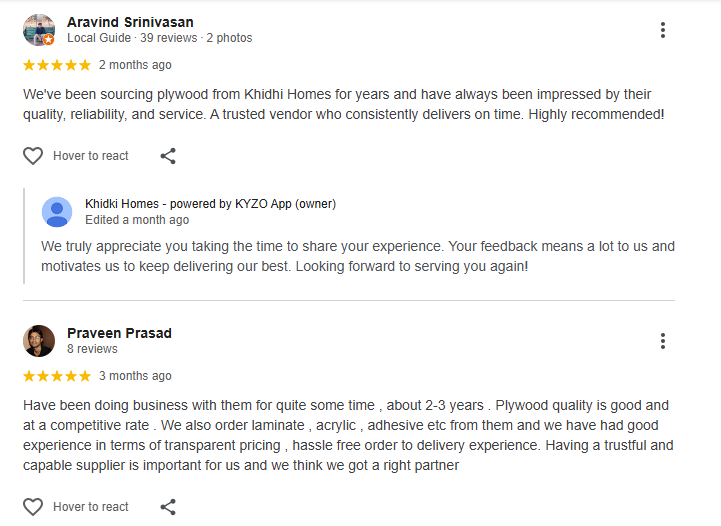Like Aravind Srinivasan's review with heart
The height and width of the screenshot is (526, 721).
coord(33,156)
